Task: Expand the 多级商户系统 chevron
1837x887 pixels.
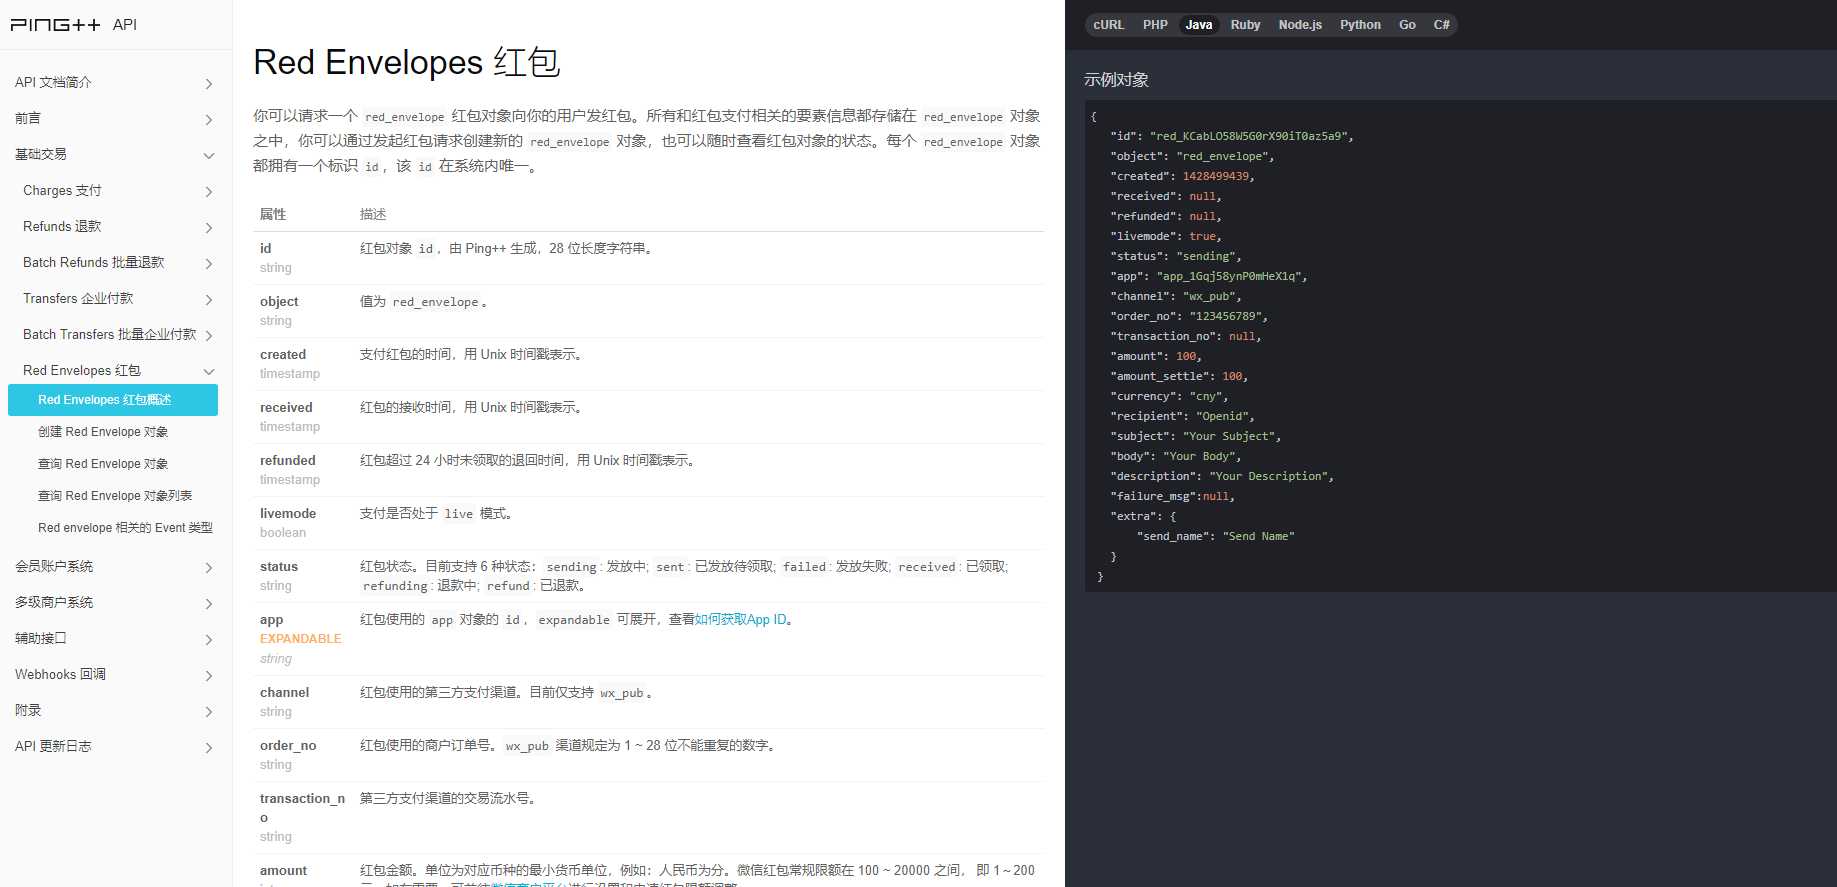Action: pos(209,604)
